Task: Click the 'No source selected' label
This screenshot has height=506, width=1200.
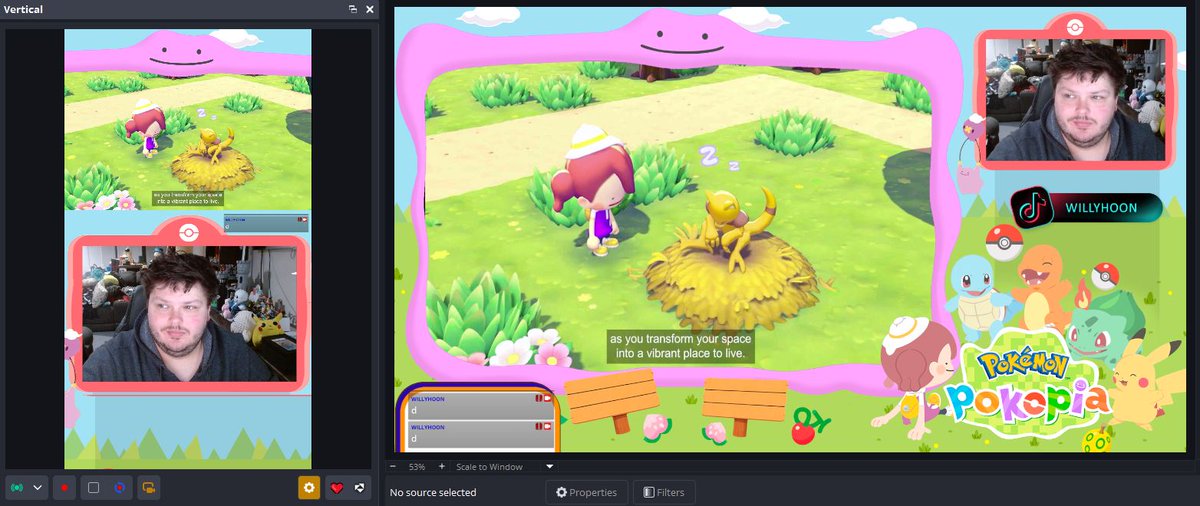Action: click(x=433, y=492)
